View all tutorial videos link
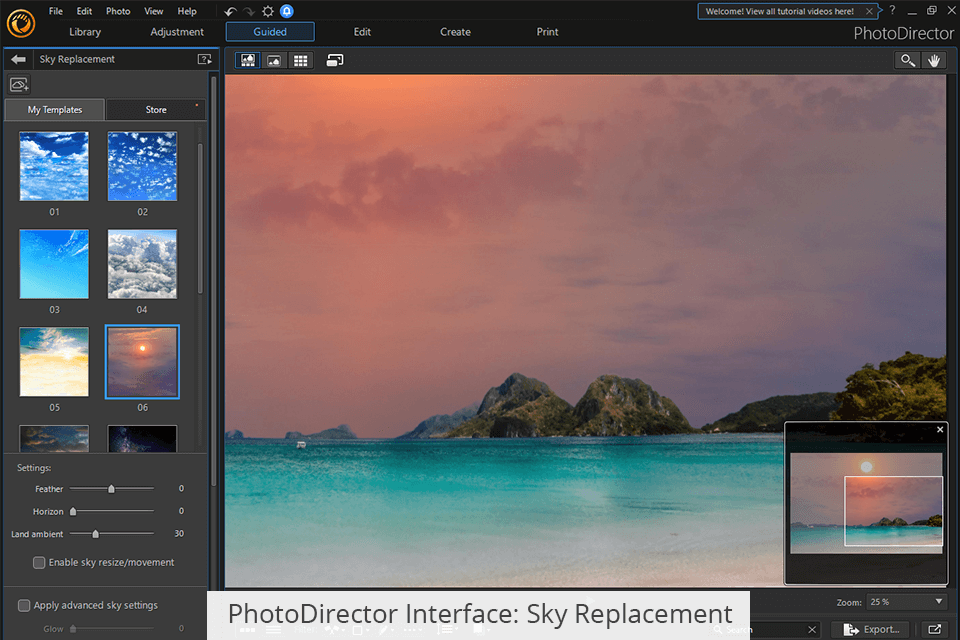This screenshot has width=960, height=640. coord(779,11)
